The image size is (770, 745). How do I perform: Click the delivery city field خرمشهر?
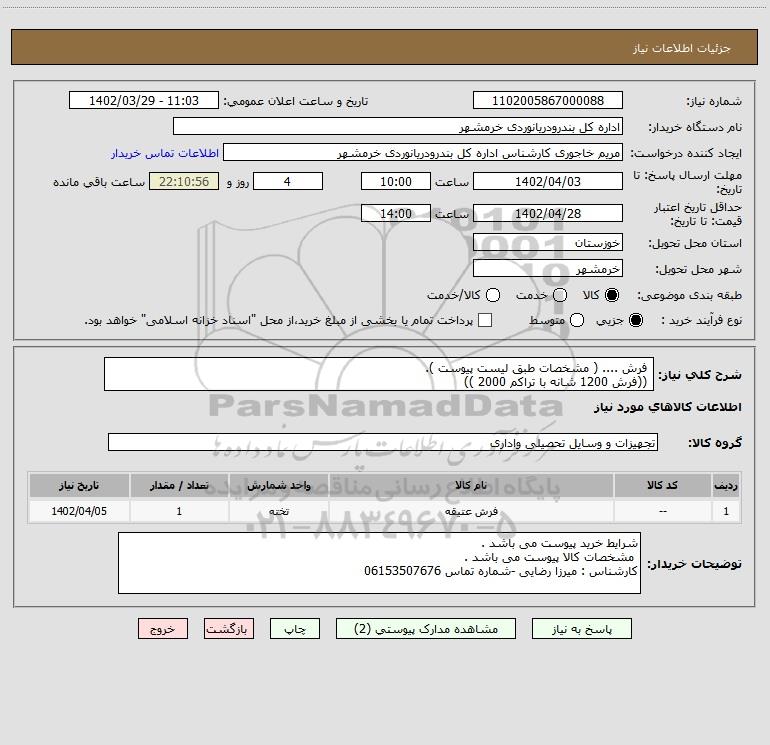548,268
